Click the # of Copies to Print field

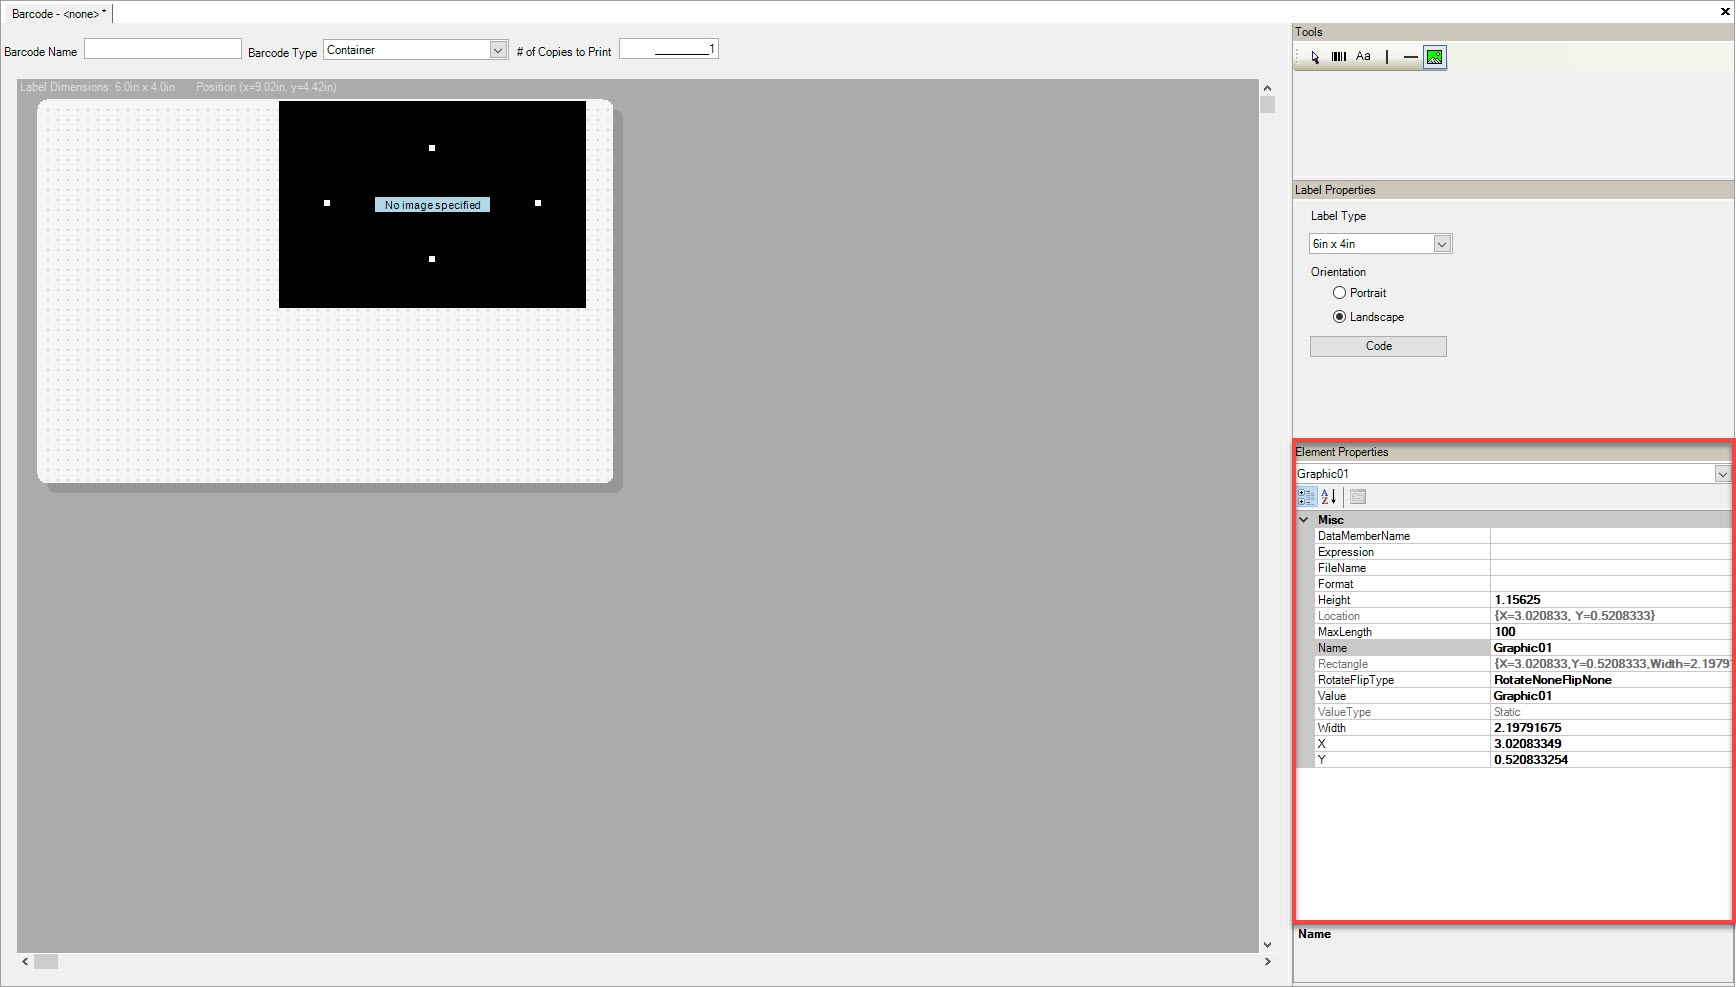668,49
